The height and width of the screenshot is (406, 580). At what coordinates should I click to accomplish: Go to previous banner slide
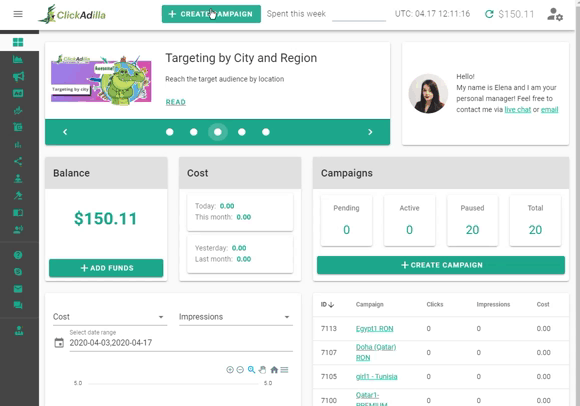tap(65, 132)
